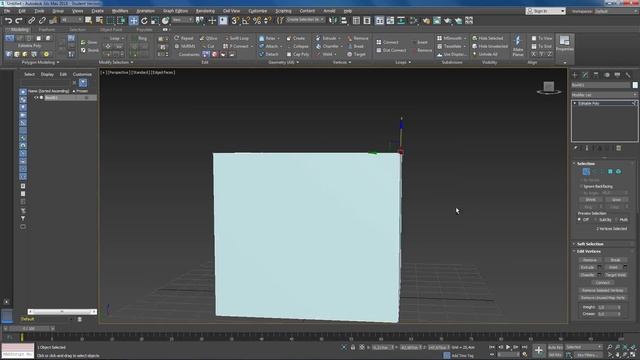The image size is (640, 360).
Task: Activate the Select and Rotate tool
Action: pos(144,20)
